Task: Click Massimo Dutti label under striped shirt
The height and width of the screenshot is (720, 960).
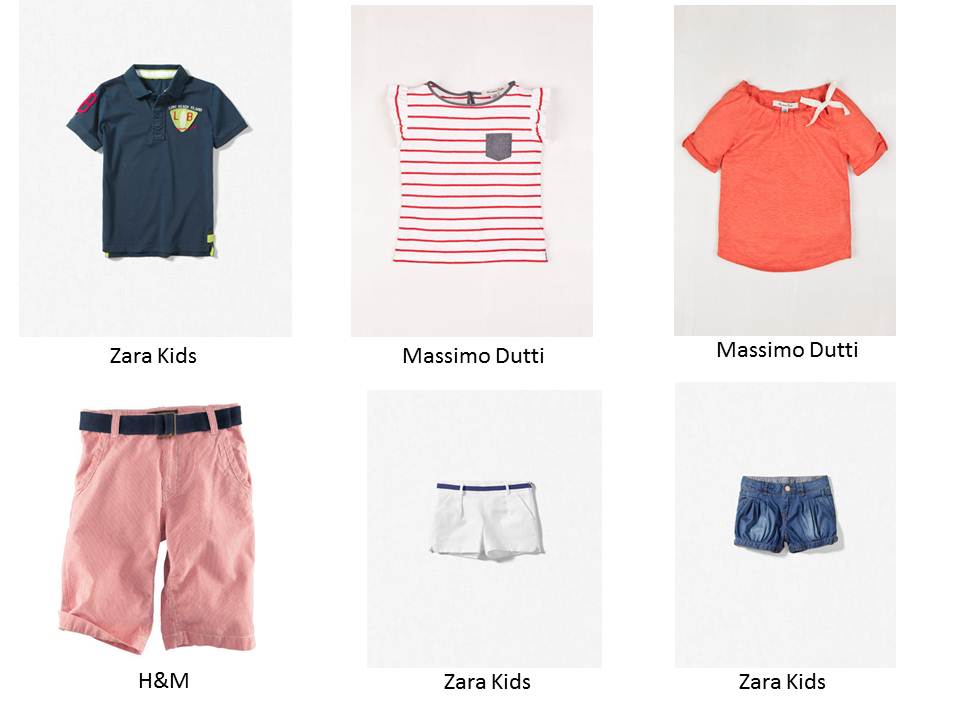Action: [x=473, y=356]
